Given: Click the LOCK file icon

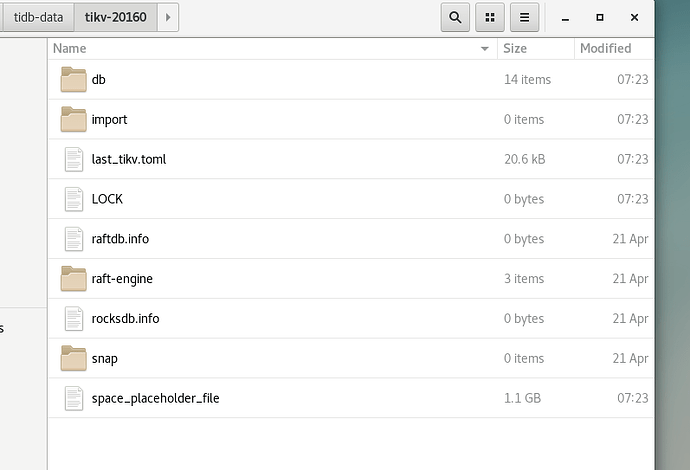Looking at the screenshot, I should point(73,199).
